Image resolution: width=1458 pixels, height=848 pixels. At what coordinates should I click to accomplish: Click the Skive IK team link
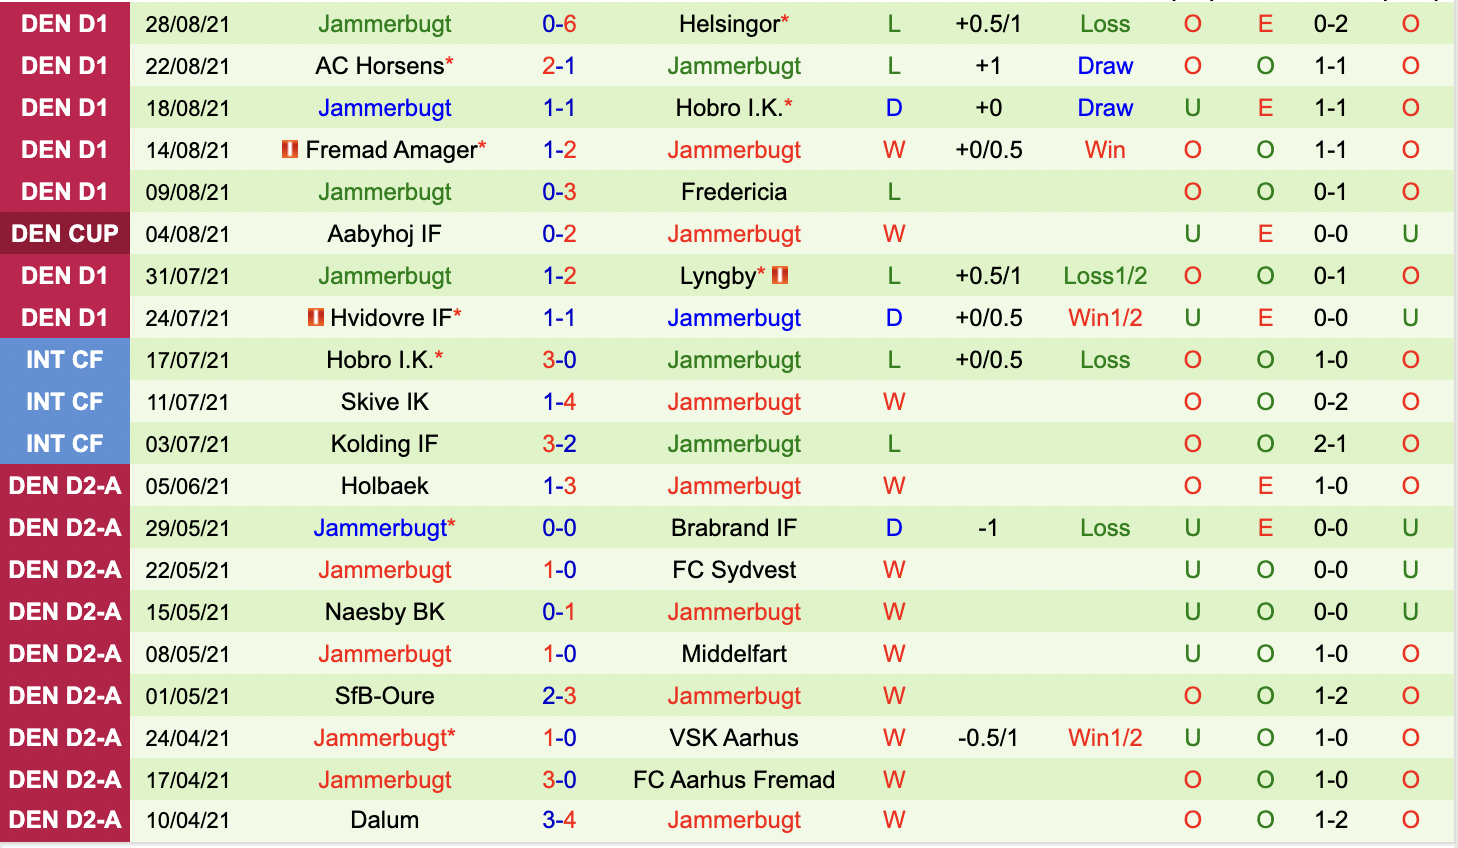[x=384, y=402]
